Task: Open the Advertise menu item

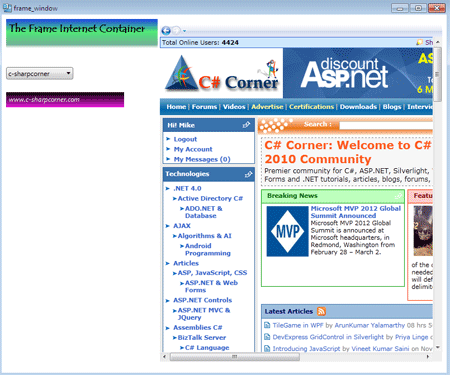Action: coord(267,107)
